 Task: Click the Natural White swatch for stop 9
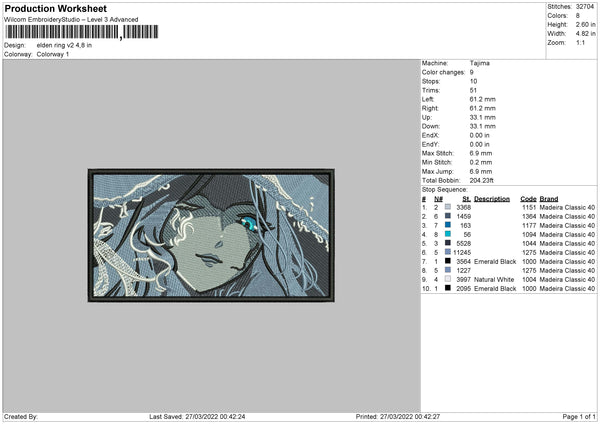448,279
